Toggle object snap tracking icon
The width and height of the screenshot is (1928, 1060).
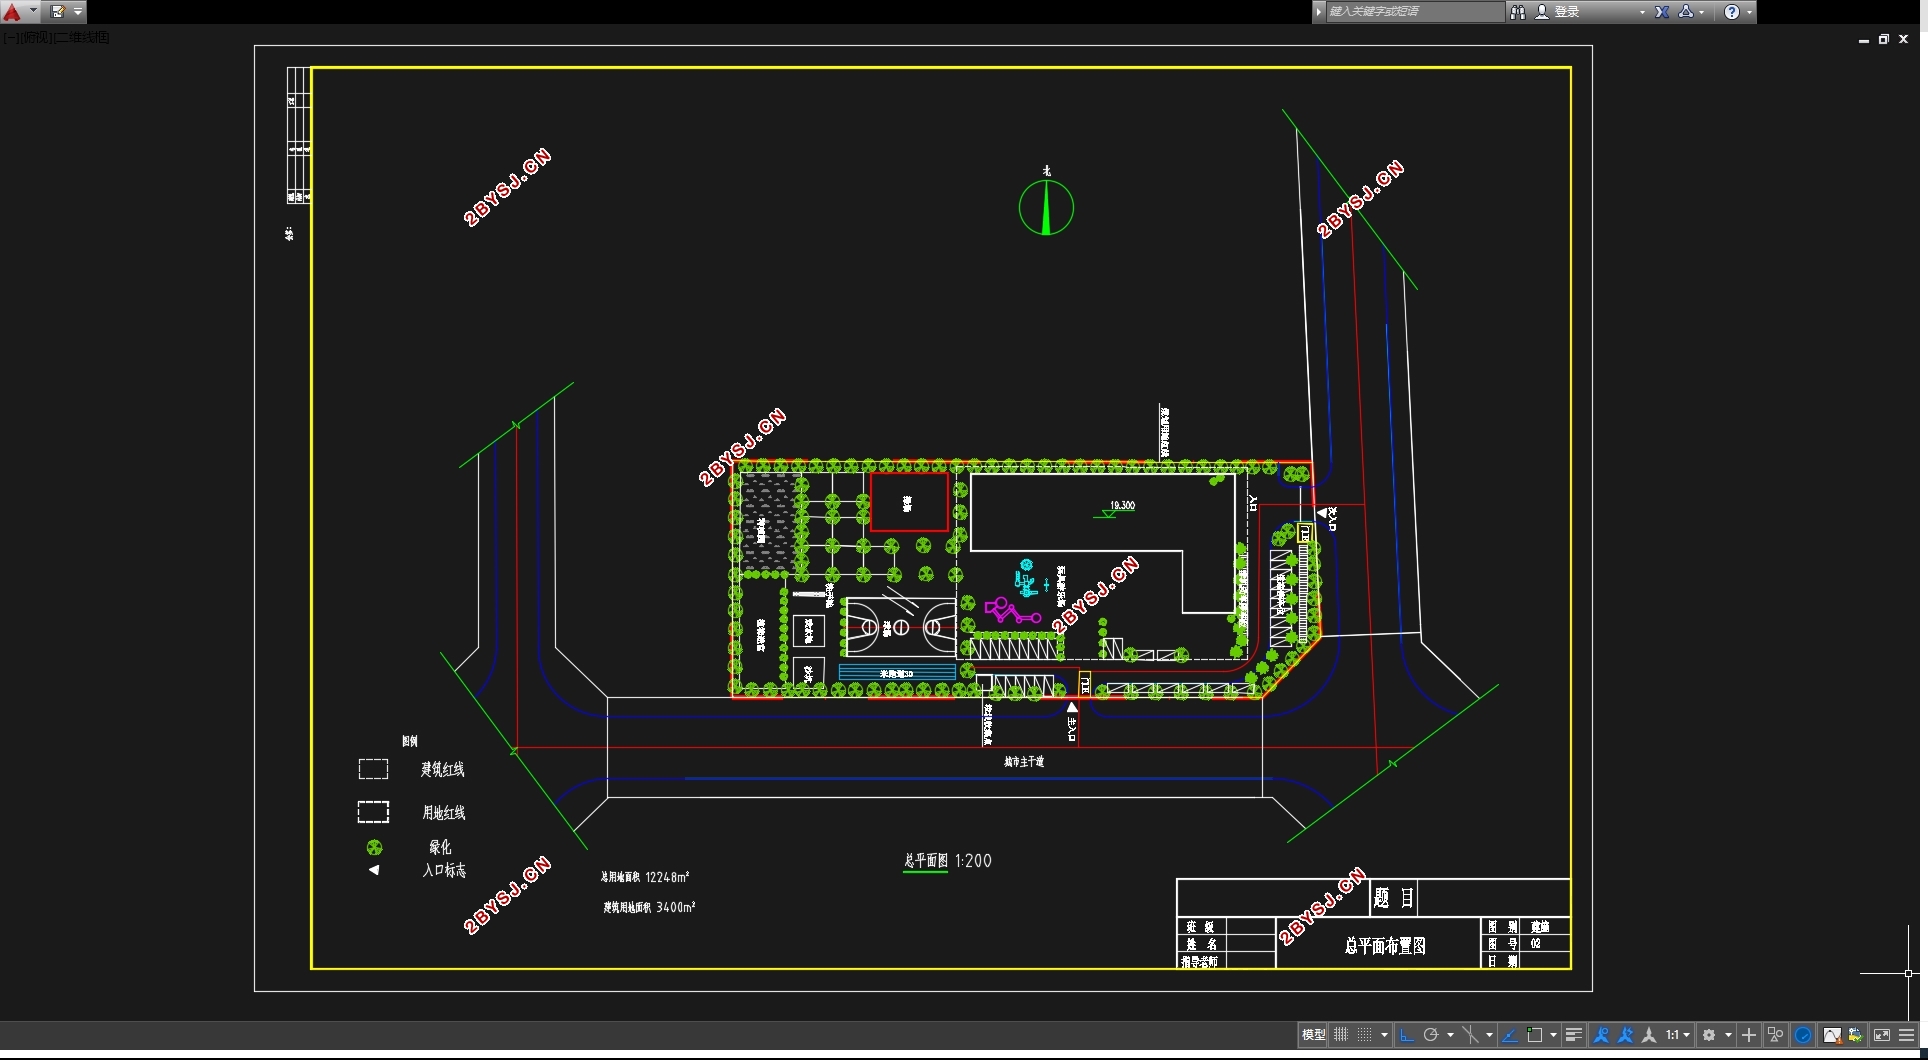click(1470, 1035)
